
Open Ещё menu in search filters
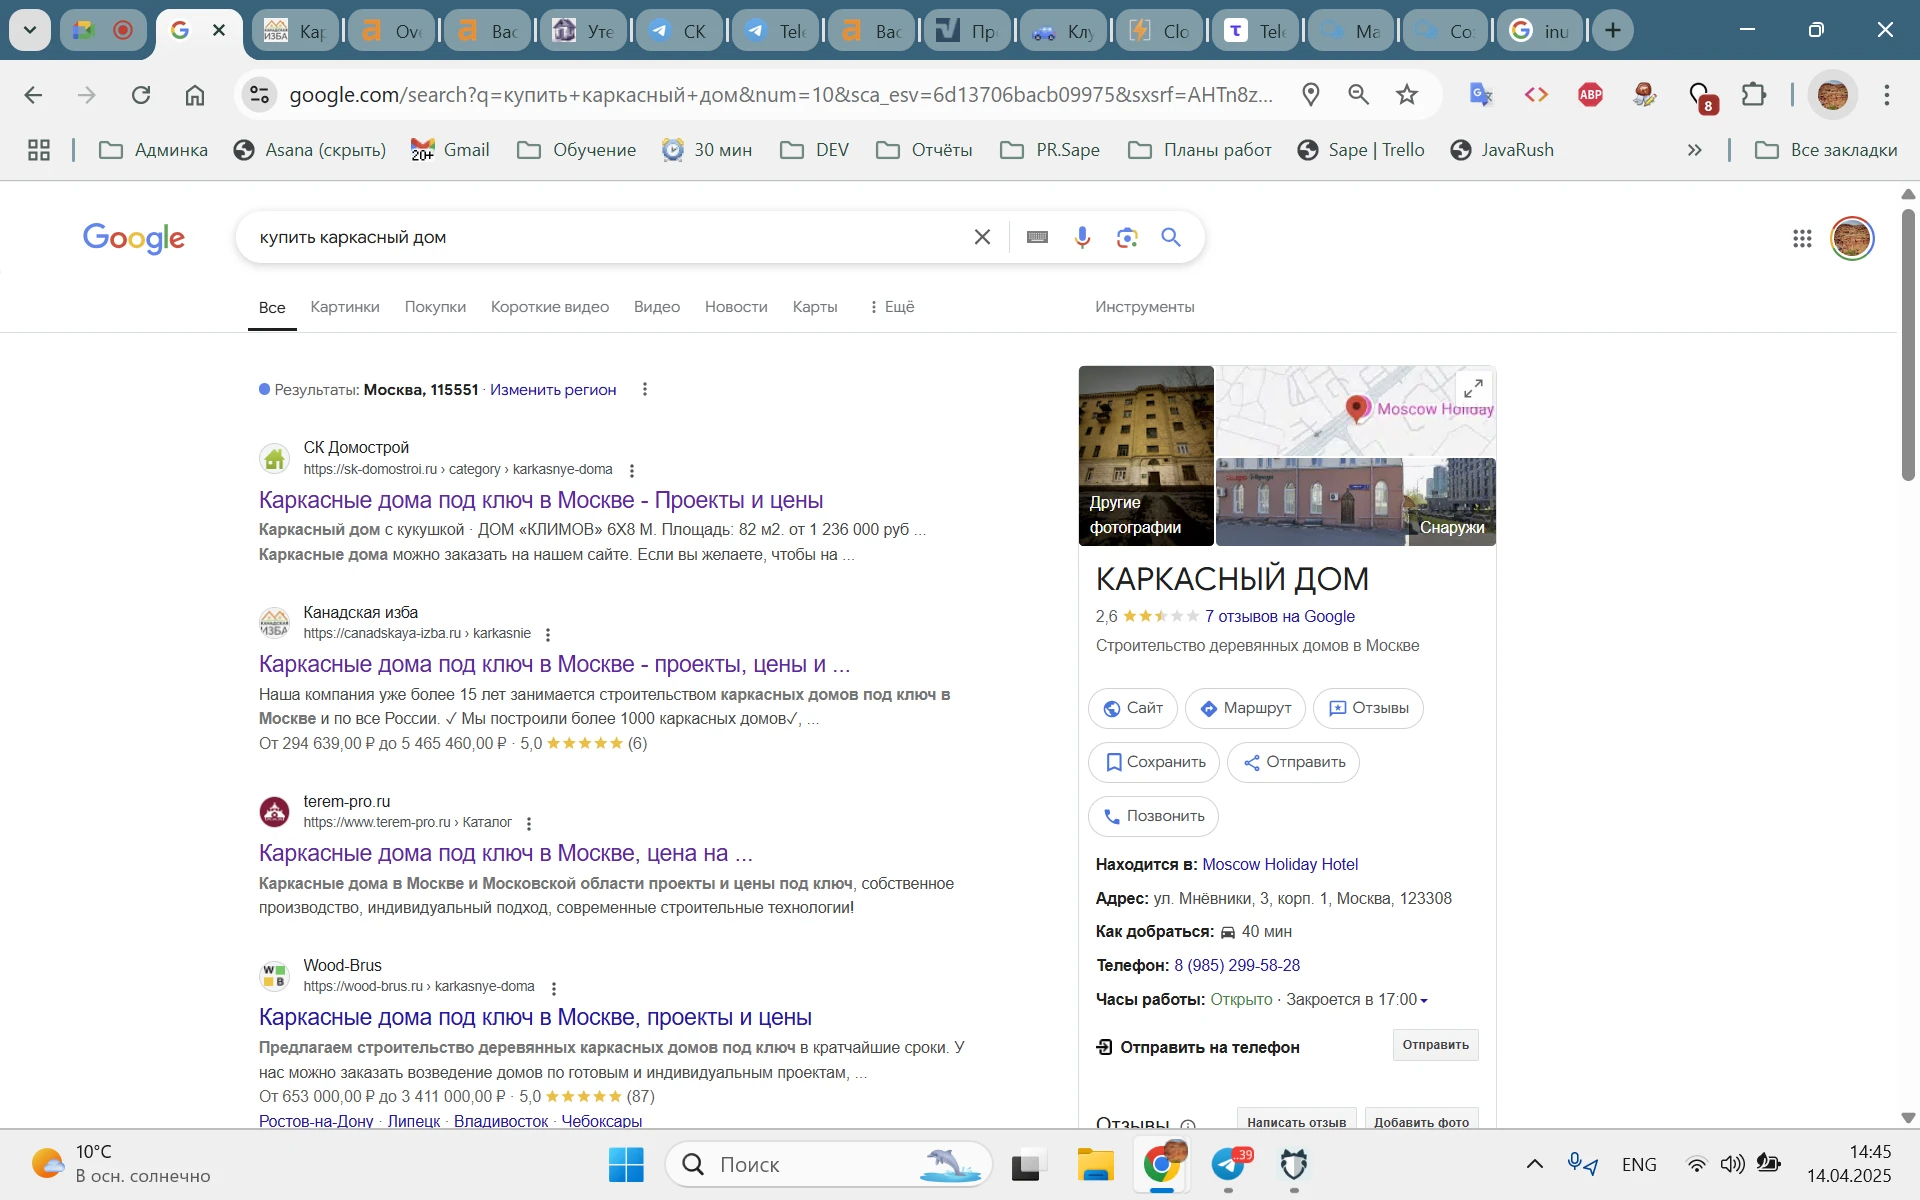[892, 307]
